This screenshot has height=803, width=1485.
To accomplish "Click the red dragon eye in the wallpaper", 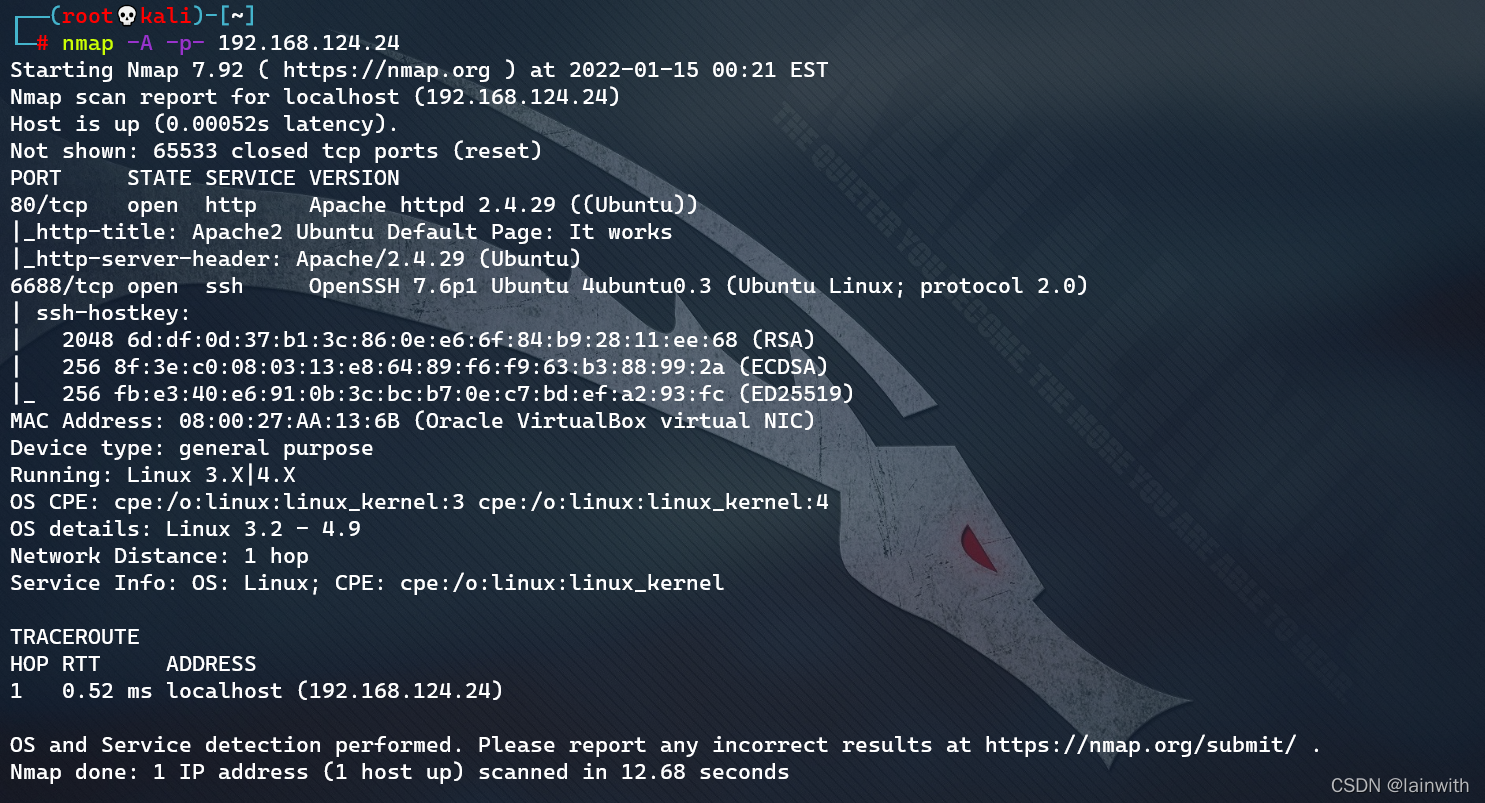I will click(x=975, y=545).
